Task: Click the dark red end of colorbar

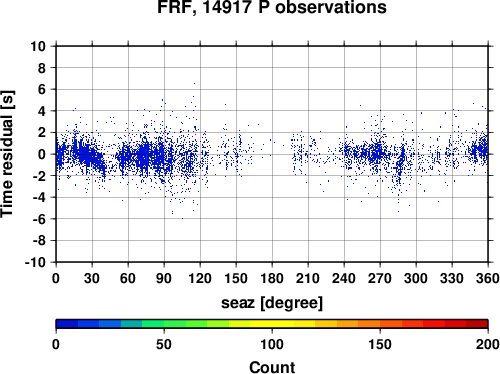Action: point(477,324)
